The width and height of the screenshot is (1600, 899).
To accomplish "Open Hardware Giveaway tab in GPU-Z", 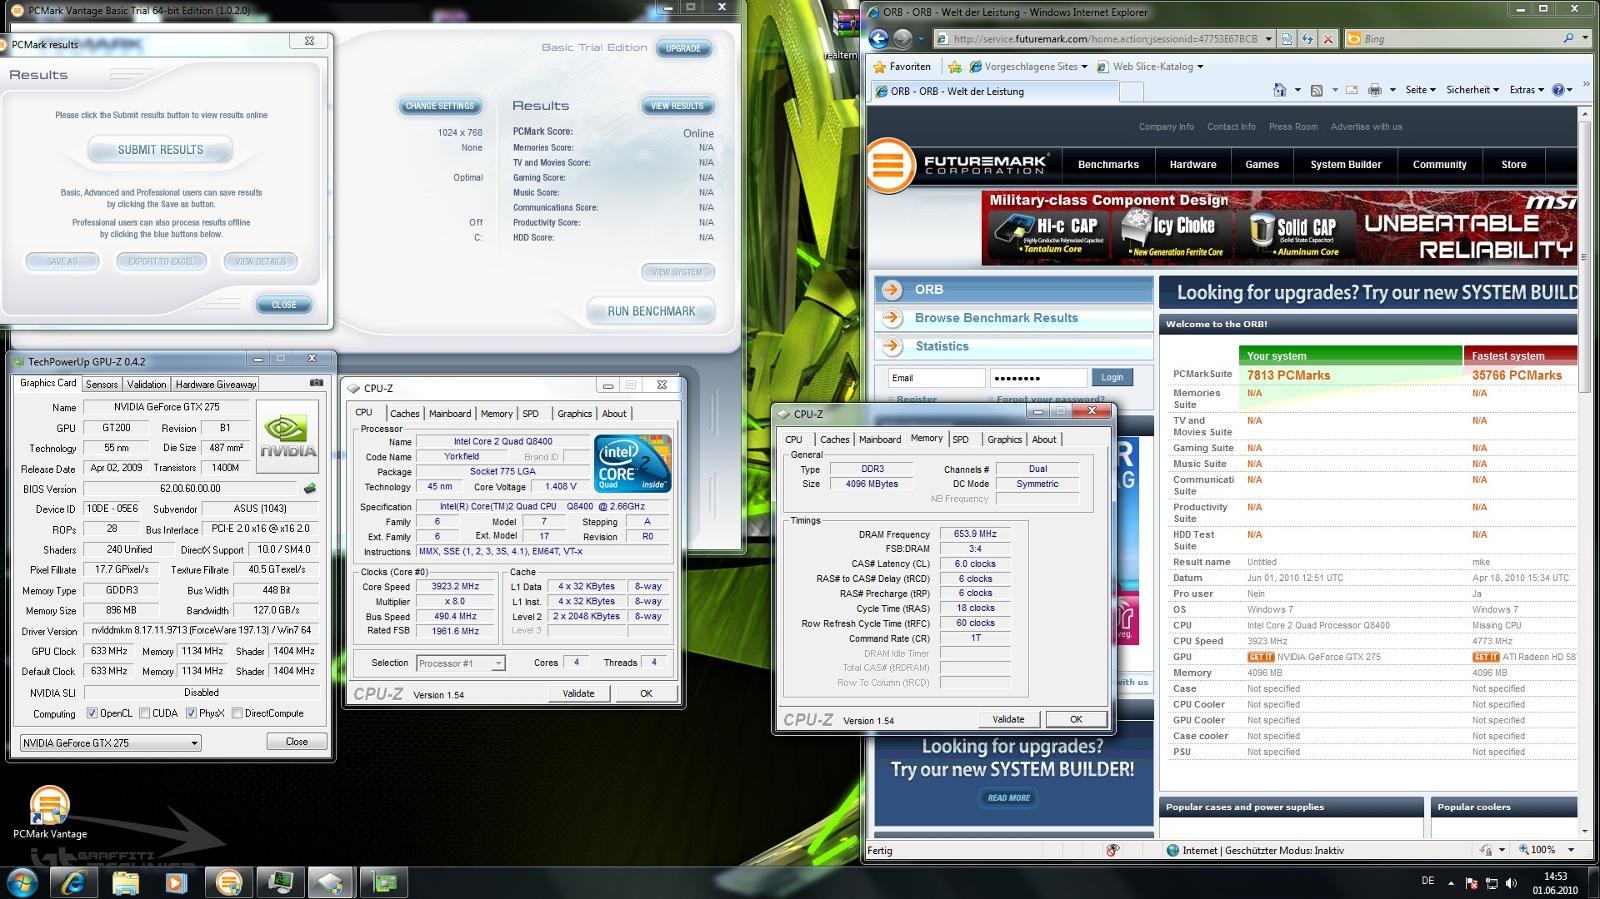I will pos(216,384).
